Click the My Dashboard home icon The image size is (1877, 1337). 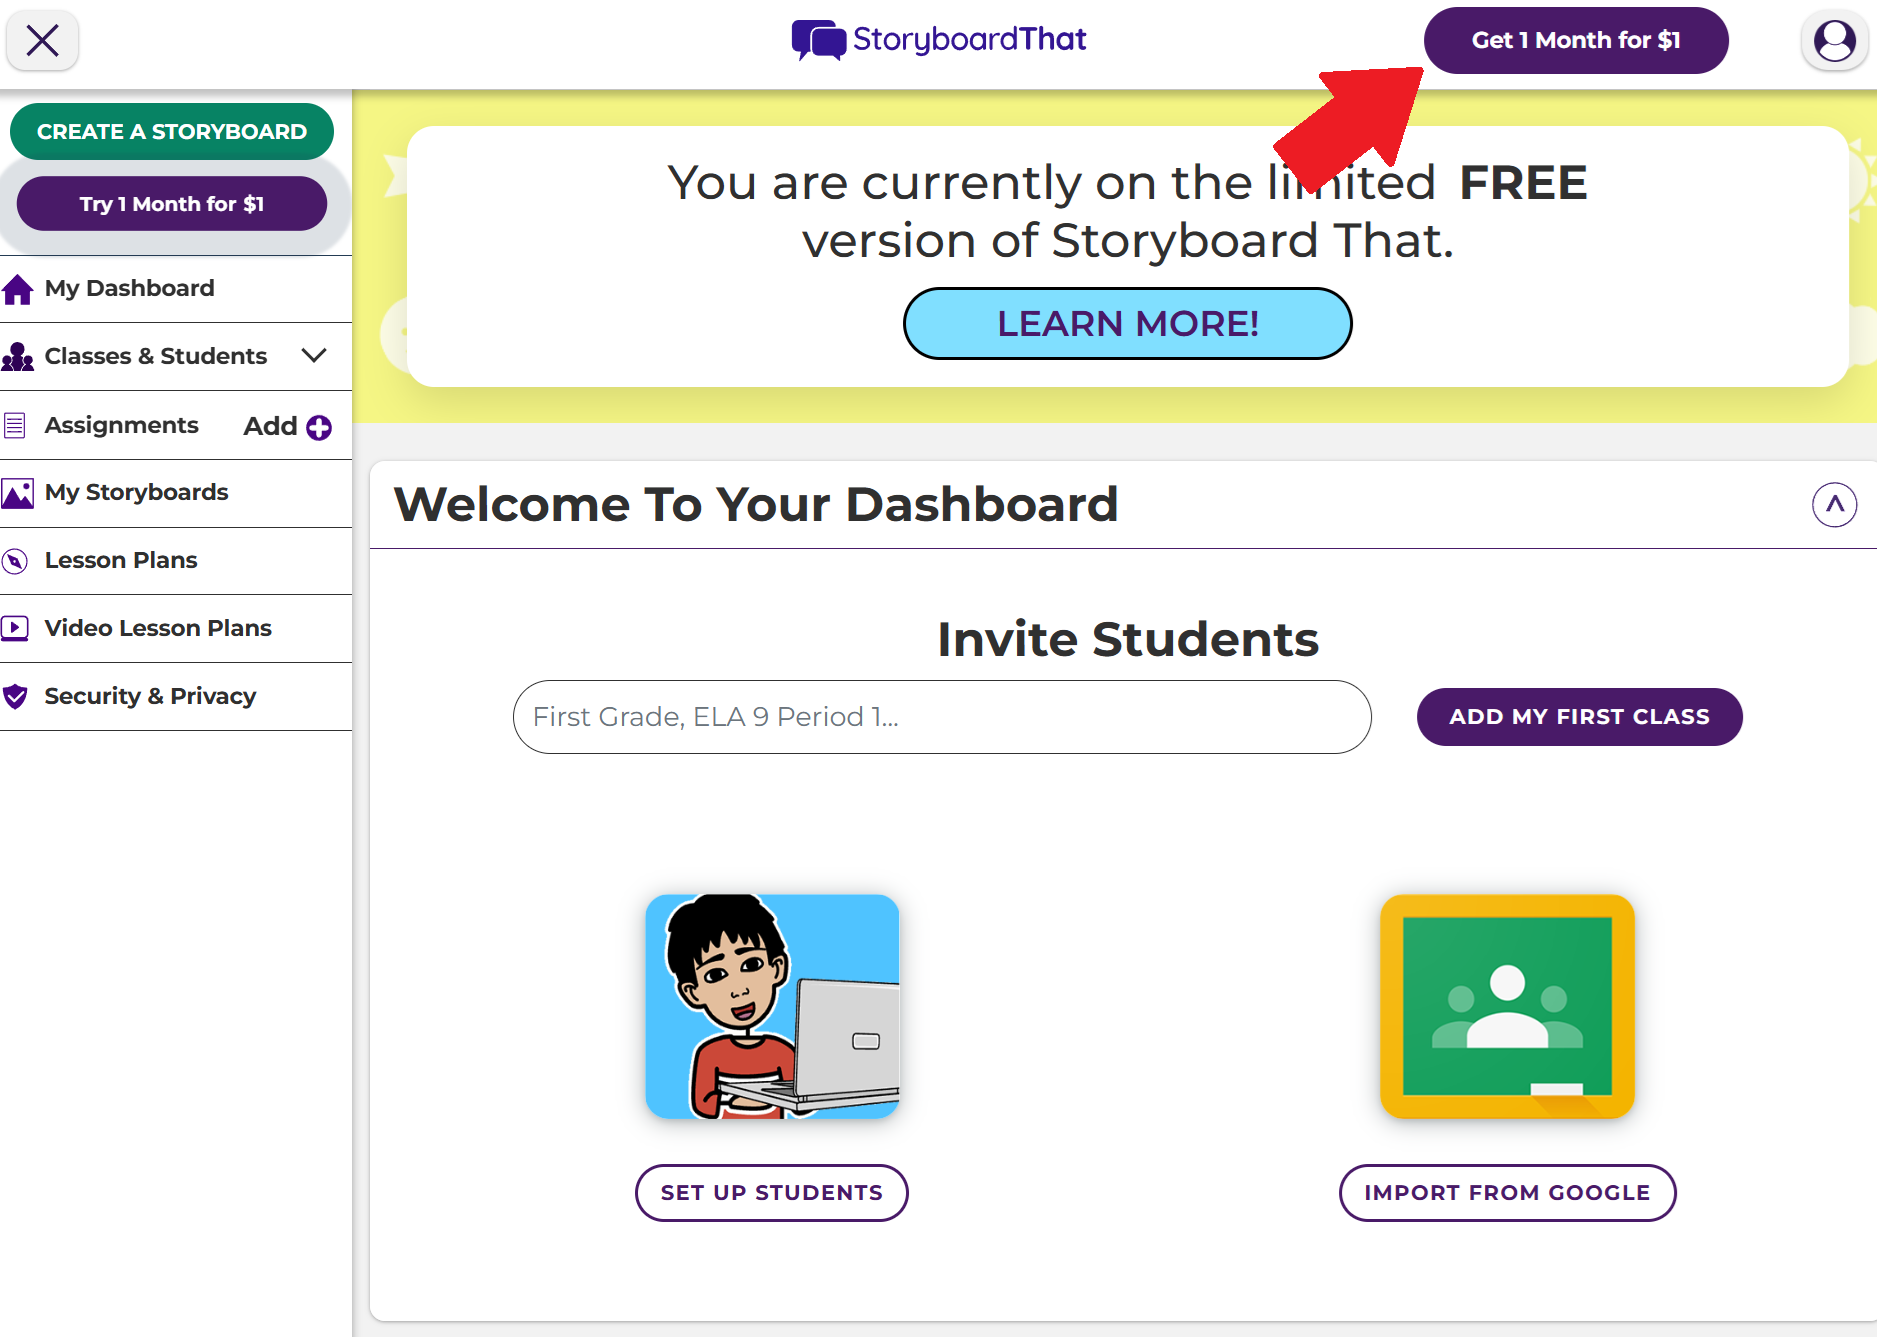(x=18, y=289)
